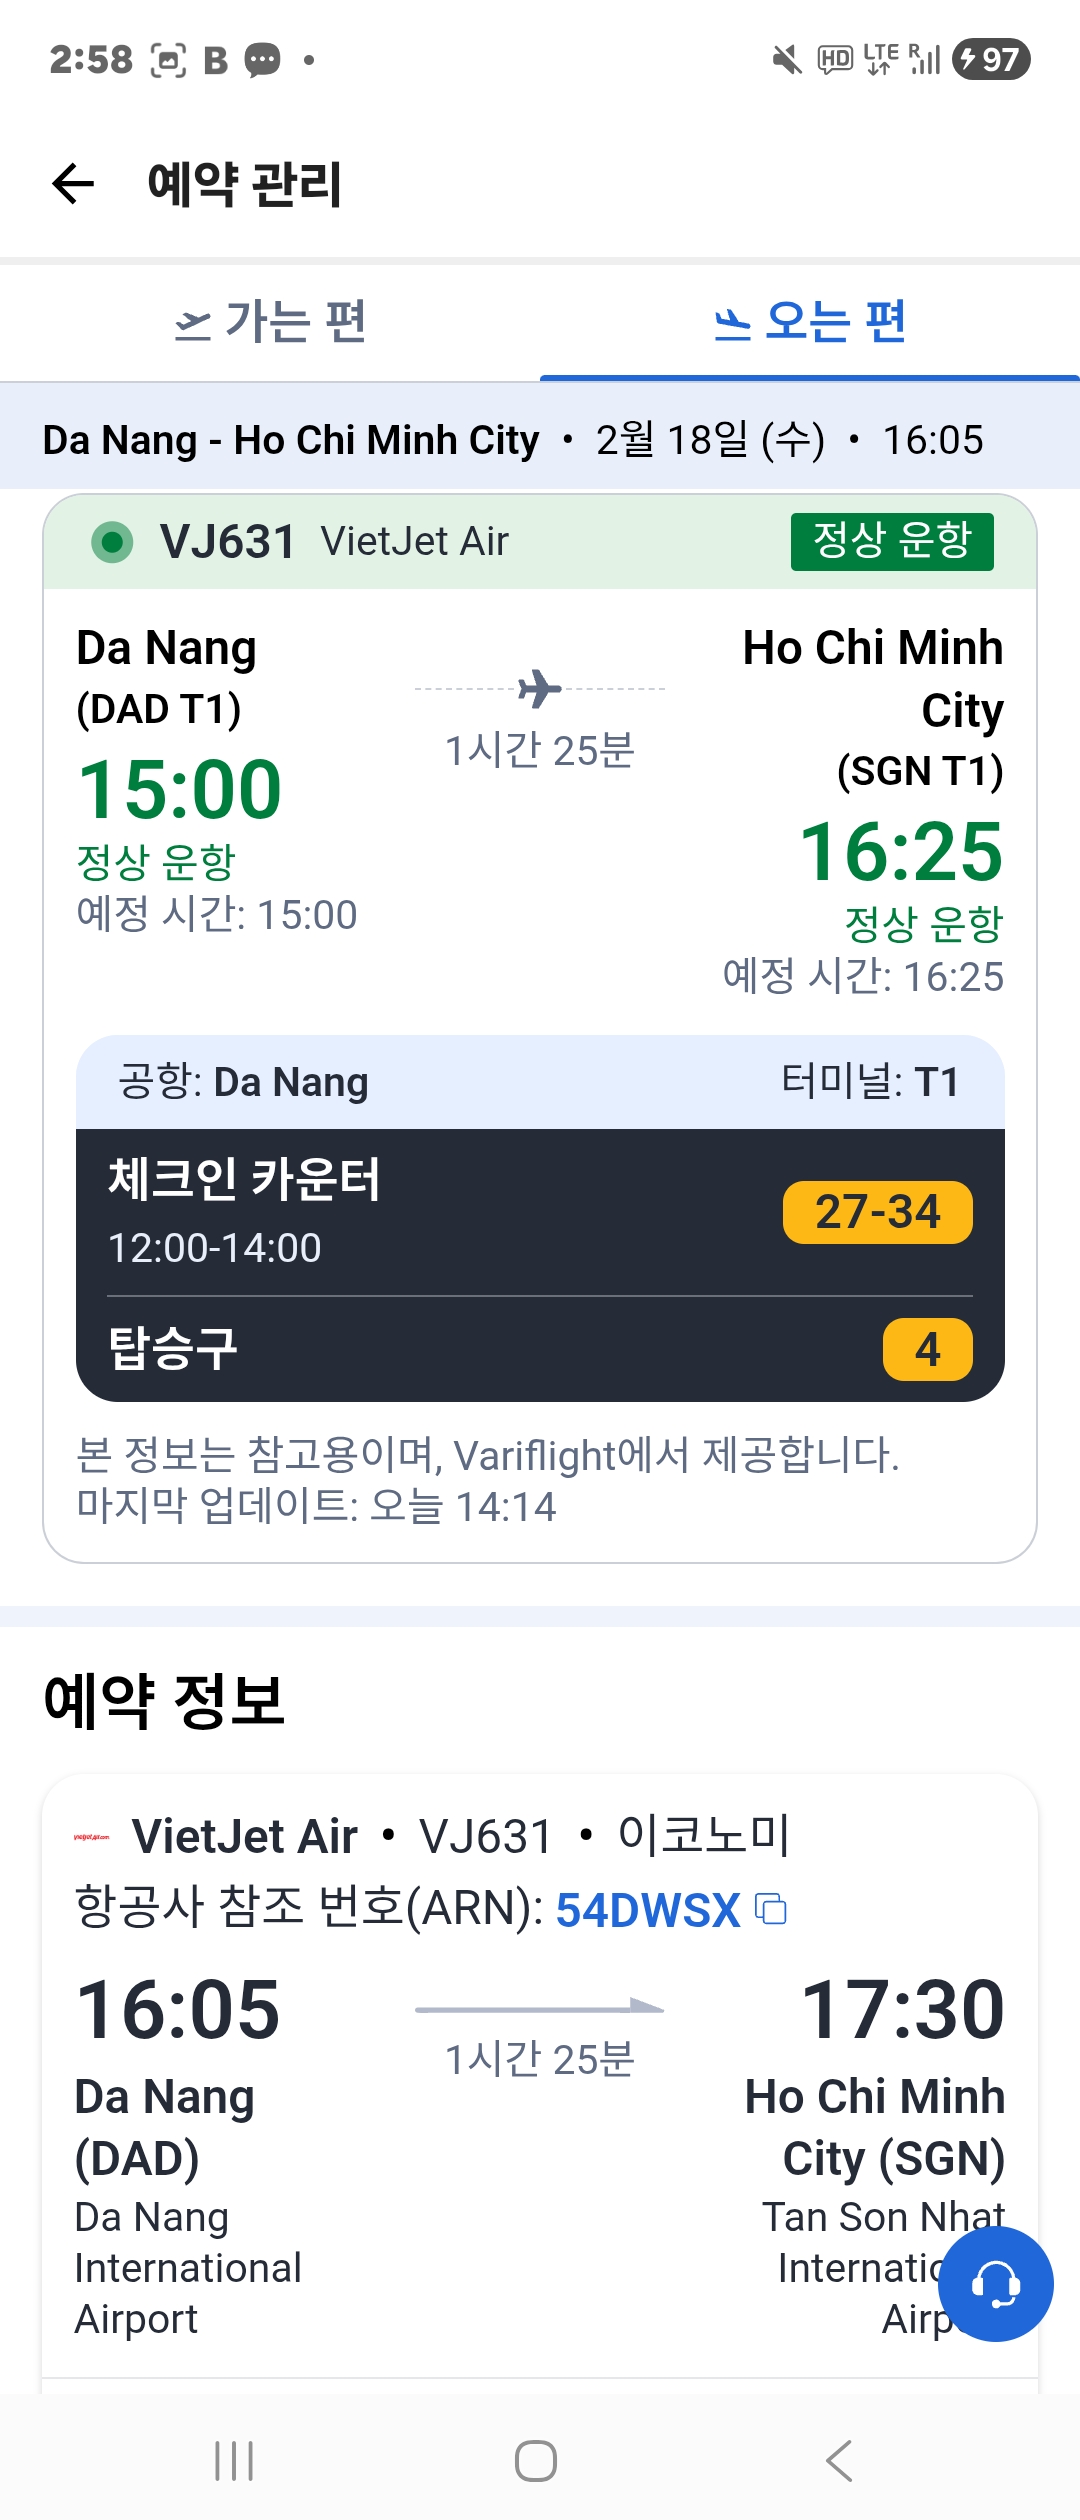
Task: Tap the check-in counter badge 27-34
Action: (x=877, y=1212)
